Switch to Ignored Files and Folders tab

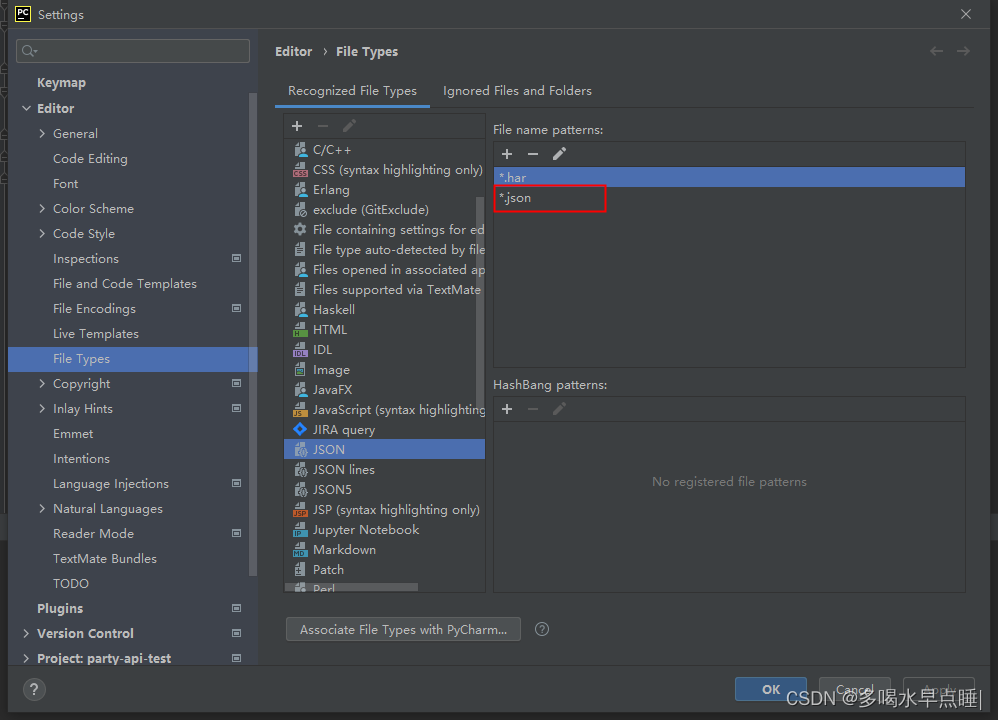tap(517, 90)
